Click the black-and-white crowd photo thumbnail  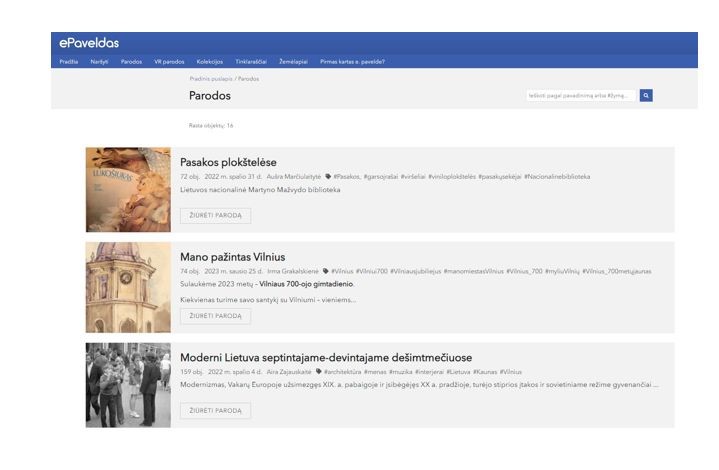[x=128, y=385]
